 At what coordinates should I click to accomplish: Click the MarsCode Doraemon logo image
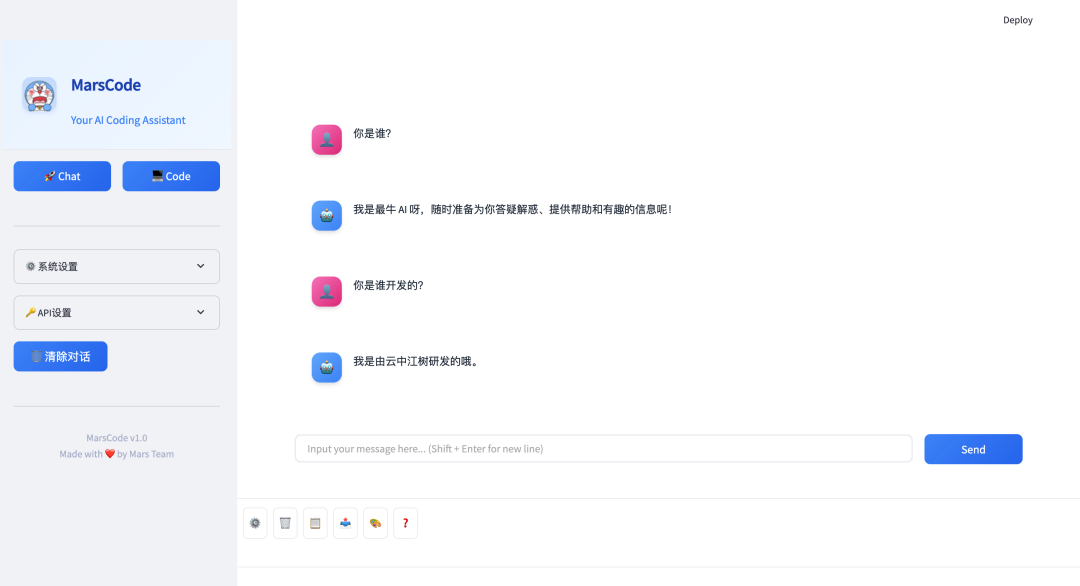39,94
